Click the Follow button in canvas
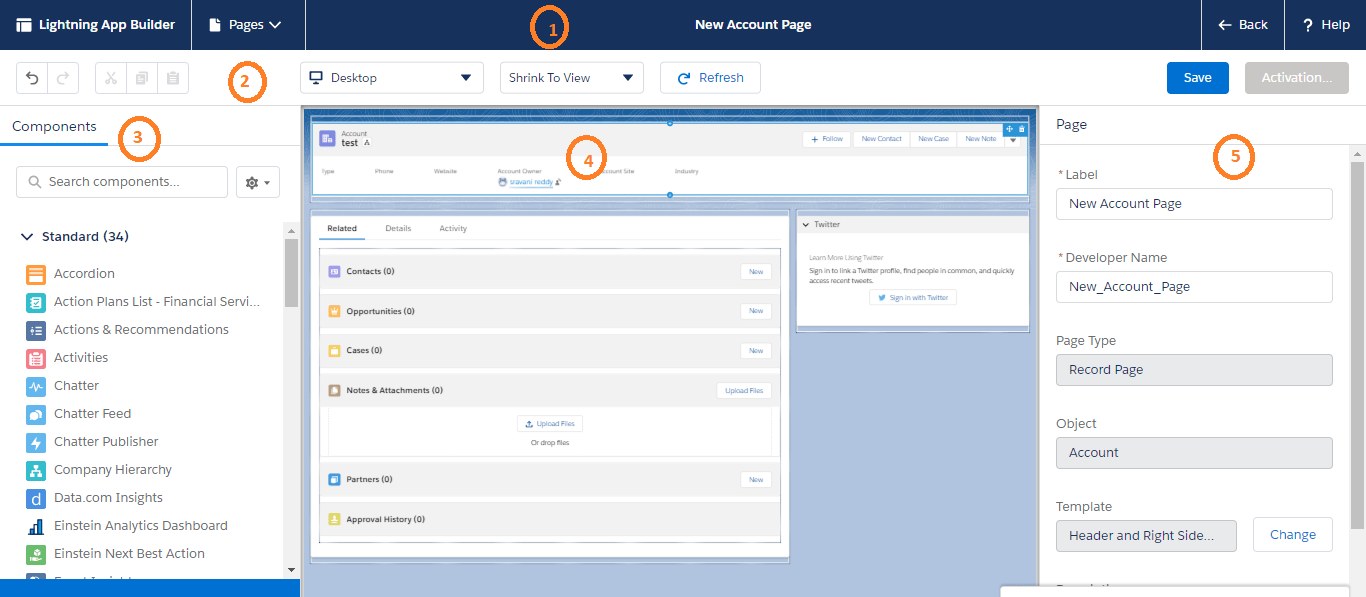The image size is (1366, 597). click(827, 139)
